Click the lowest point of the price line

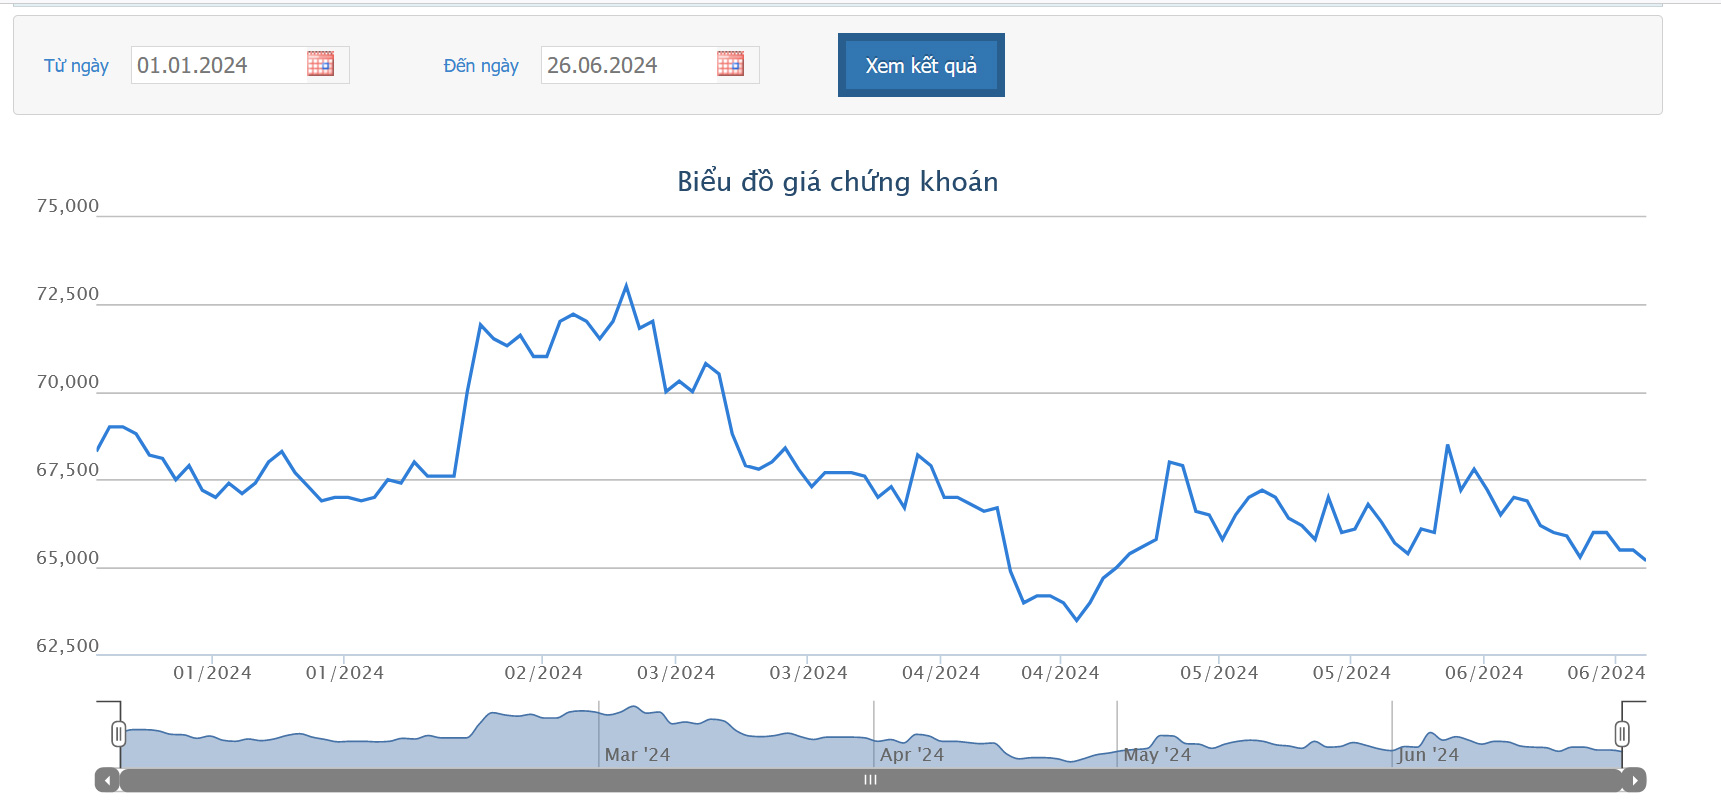coord(1077,620)
